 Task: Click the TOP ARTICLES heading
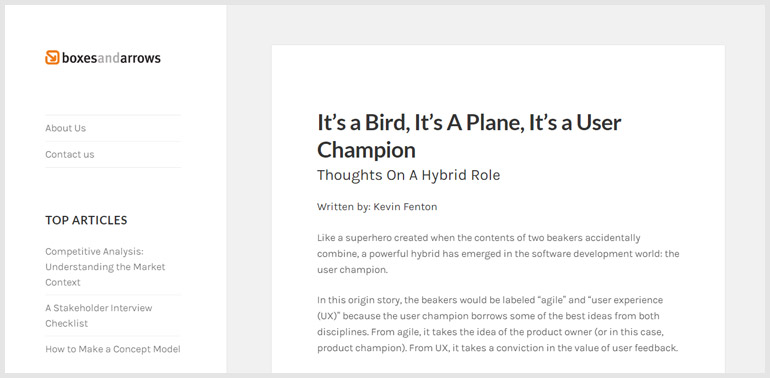coord(86,220)
